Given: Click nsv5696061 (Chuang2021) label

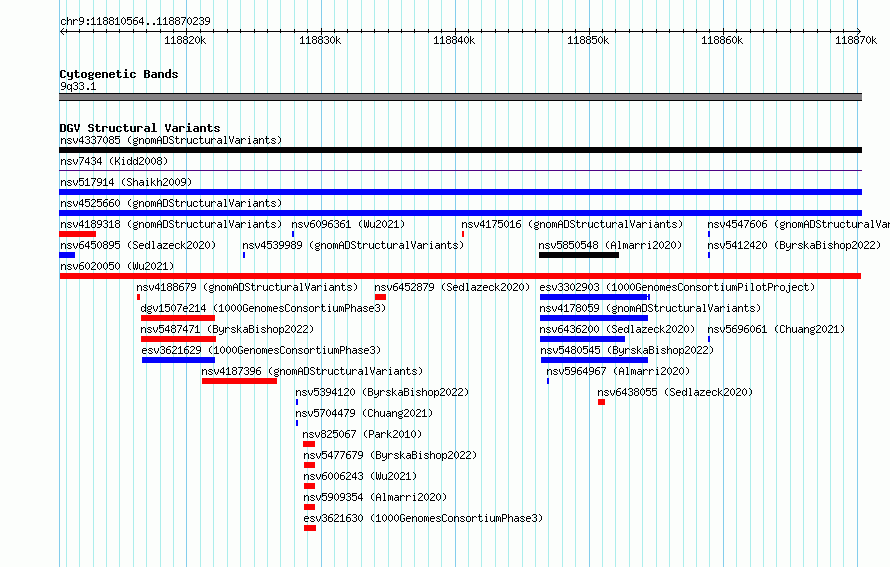Looking at the screenshot, I should [x=776, y=329].
